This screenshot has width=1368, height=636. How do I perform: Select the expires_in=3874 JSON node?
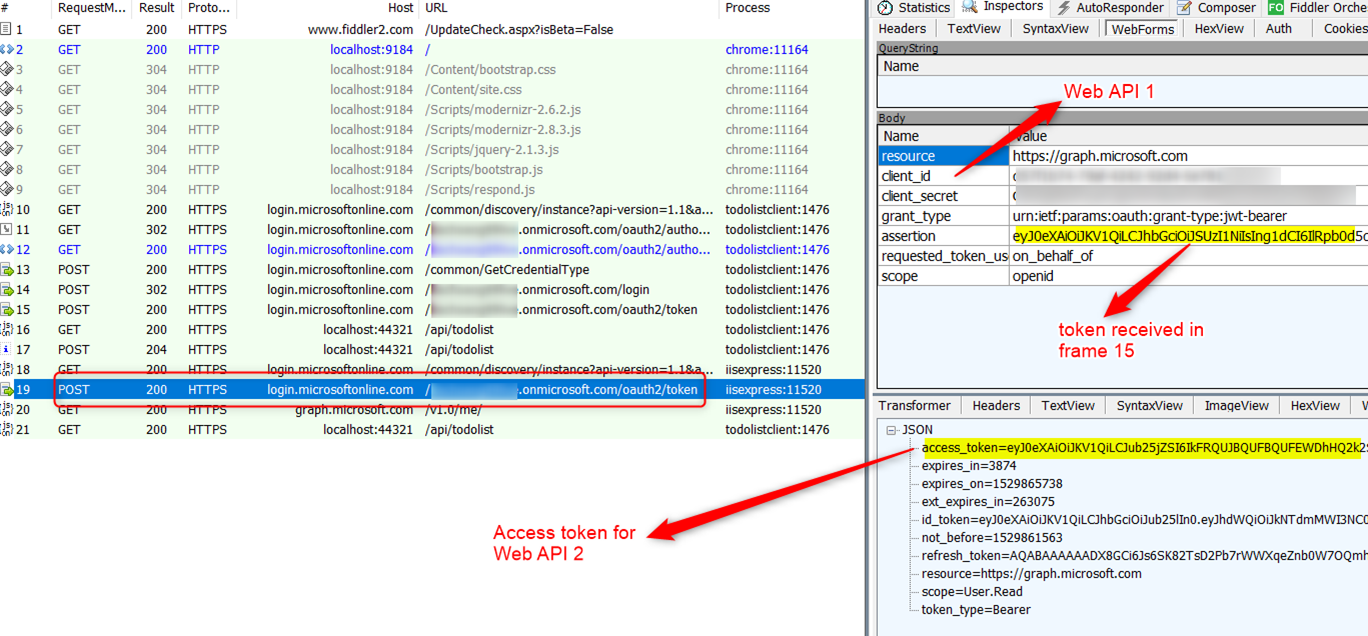(969, 466)
